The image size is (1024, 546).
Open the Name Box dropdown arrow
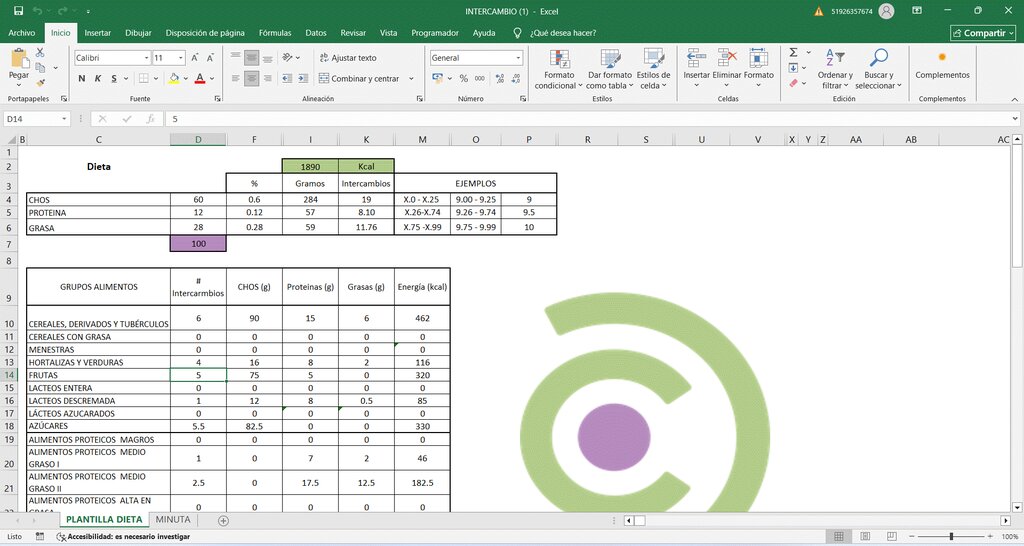pos(64,119)
